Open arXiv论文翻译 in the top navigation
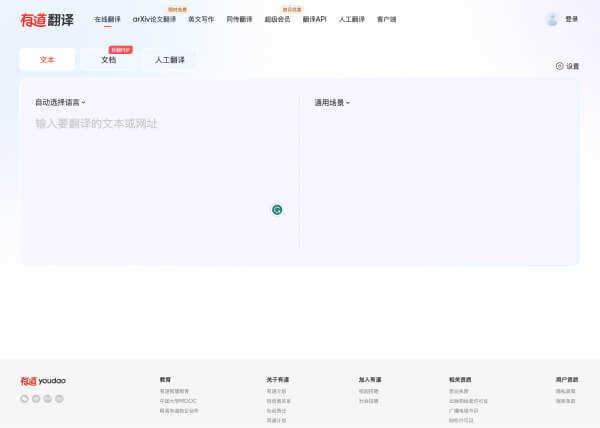This screenshot has height=428, width=600. tap(154, 20)
